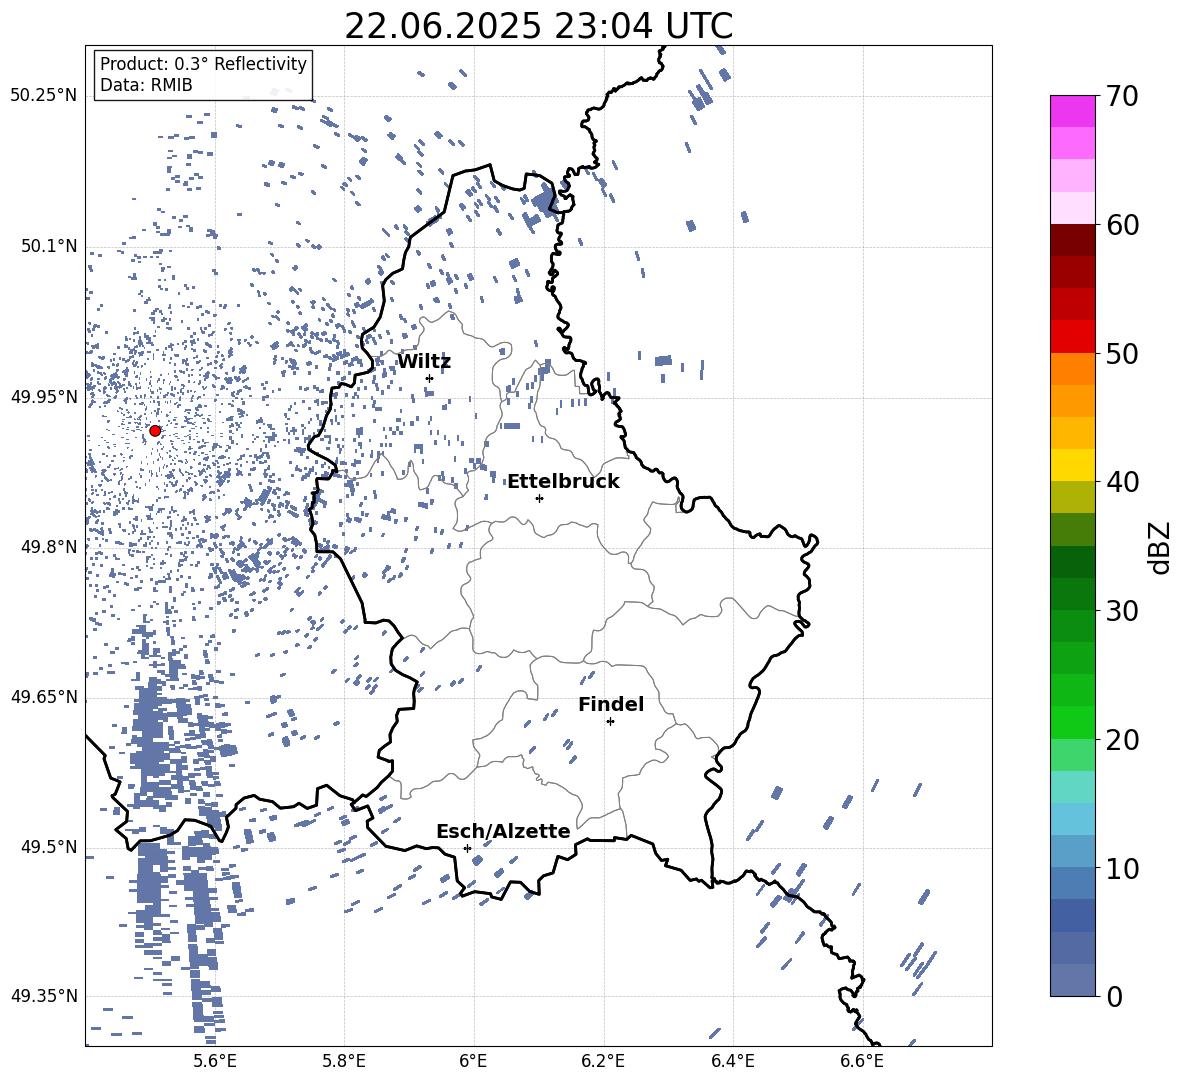Click the colorbar tick label 70
This screenshot has width=1184, height=1081.
[1122, 97]
